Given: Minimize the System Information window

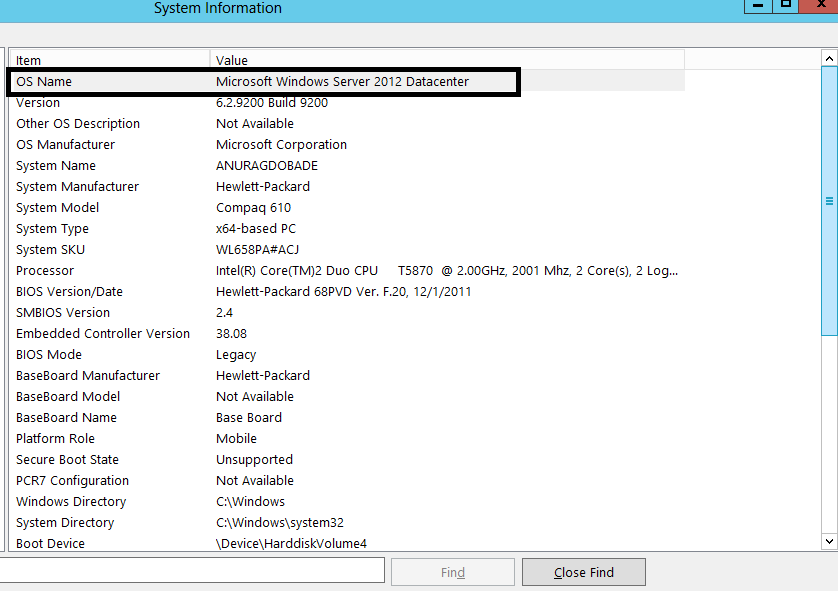Looking at the screenshot, I should pos(758,5).
